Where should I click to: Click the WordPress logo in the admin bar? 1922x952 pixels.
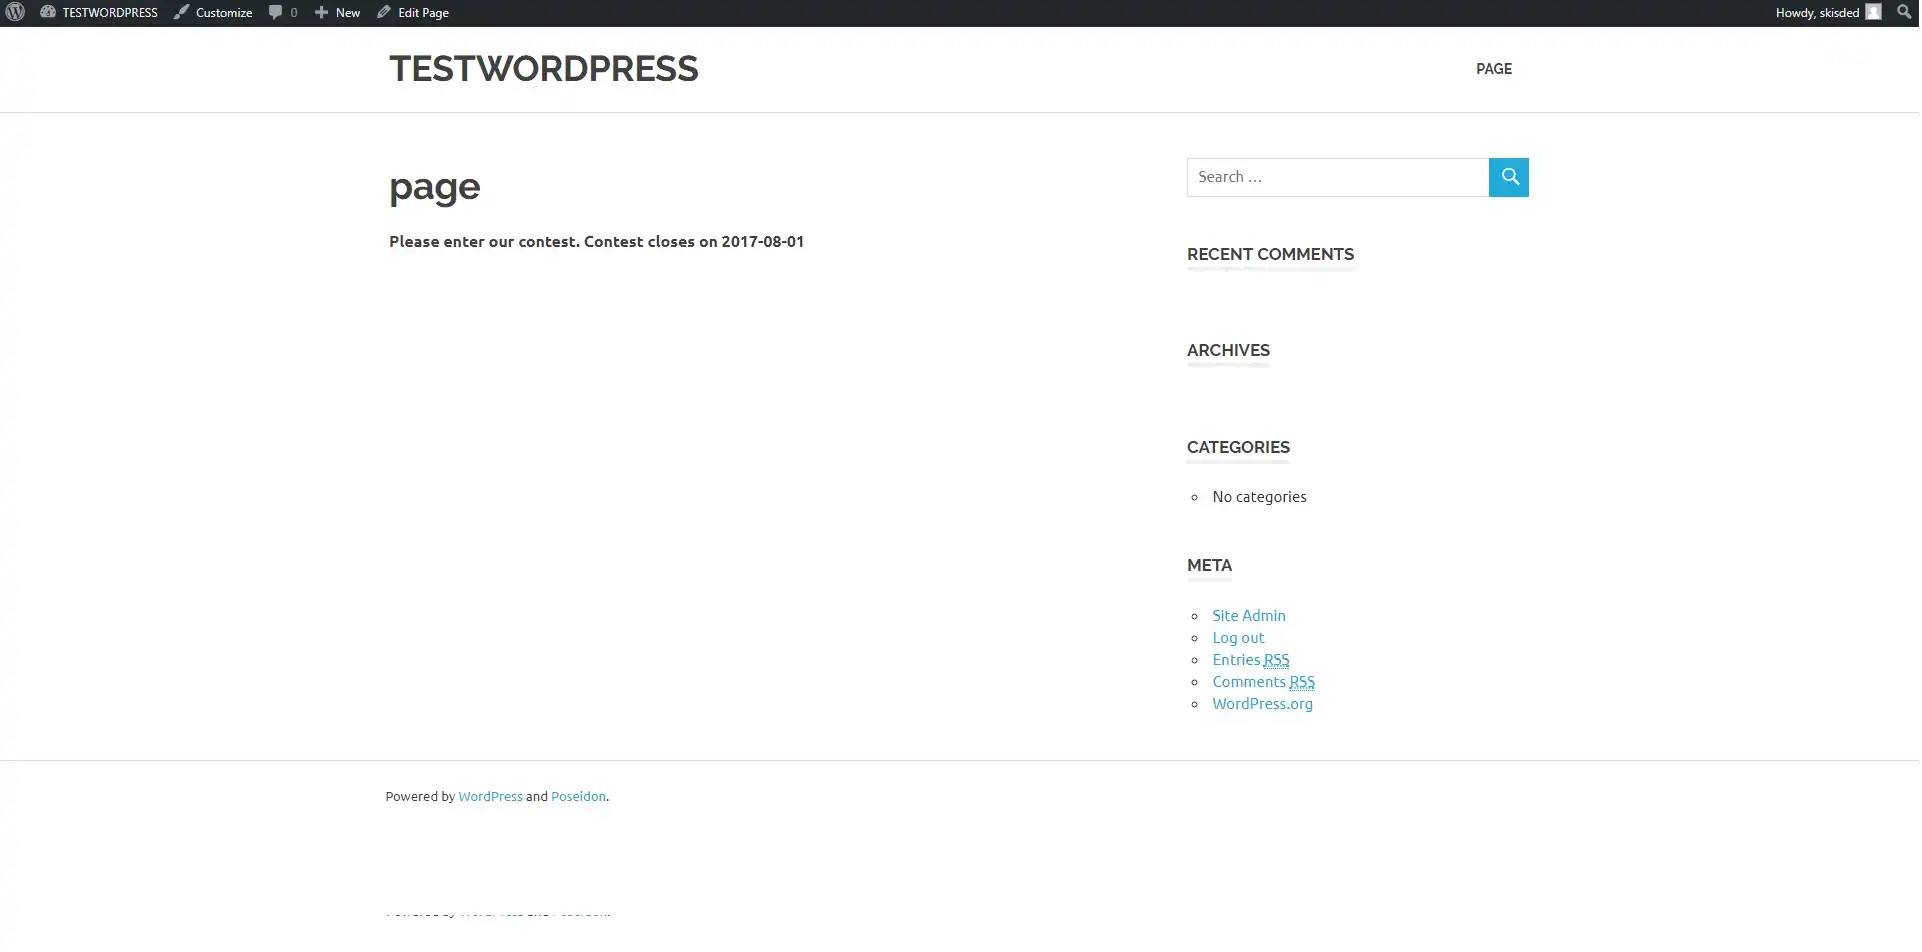(x=14, y=12)
